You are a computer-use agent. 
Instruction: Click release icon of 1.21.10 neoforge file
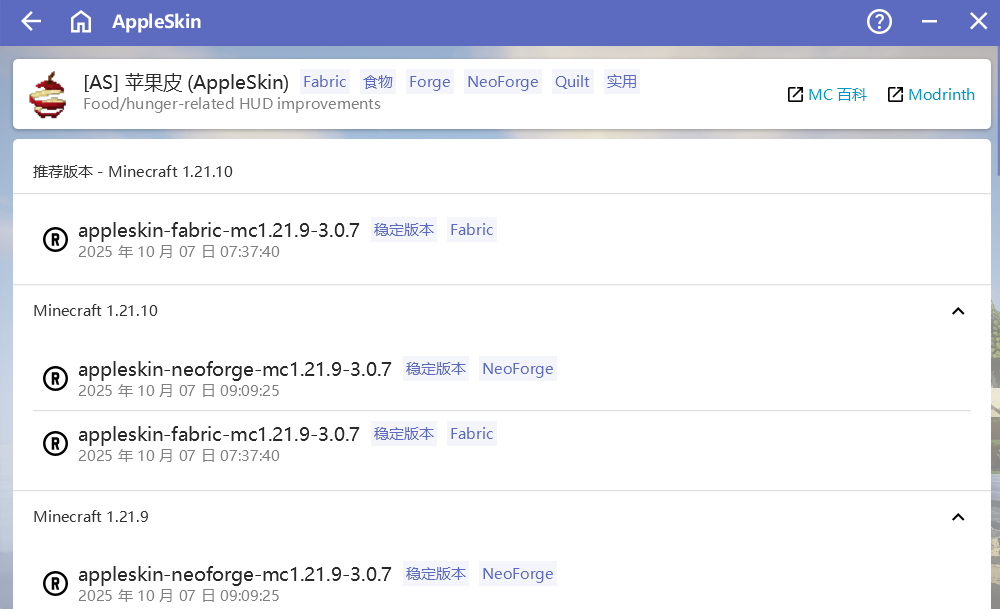tap(55, 378)
